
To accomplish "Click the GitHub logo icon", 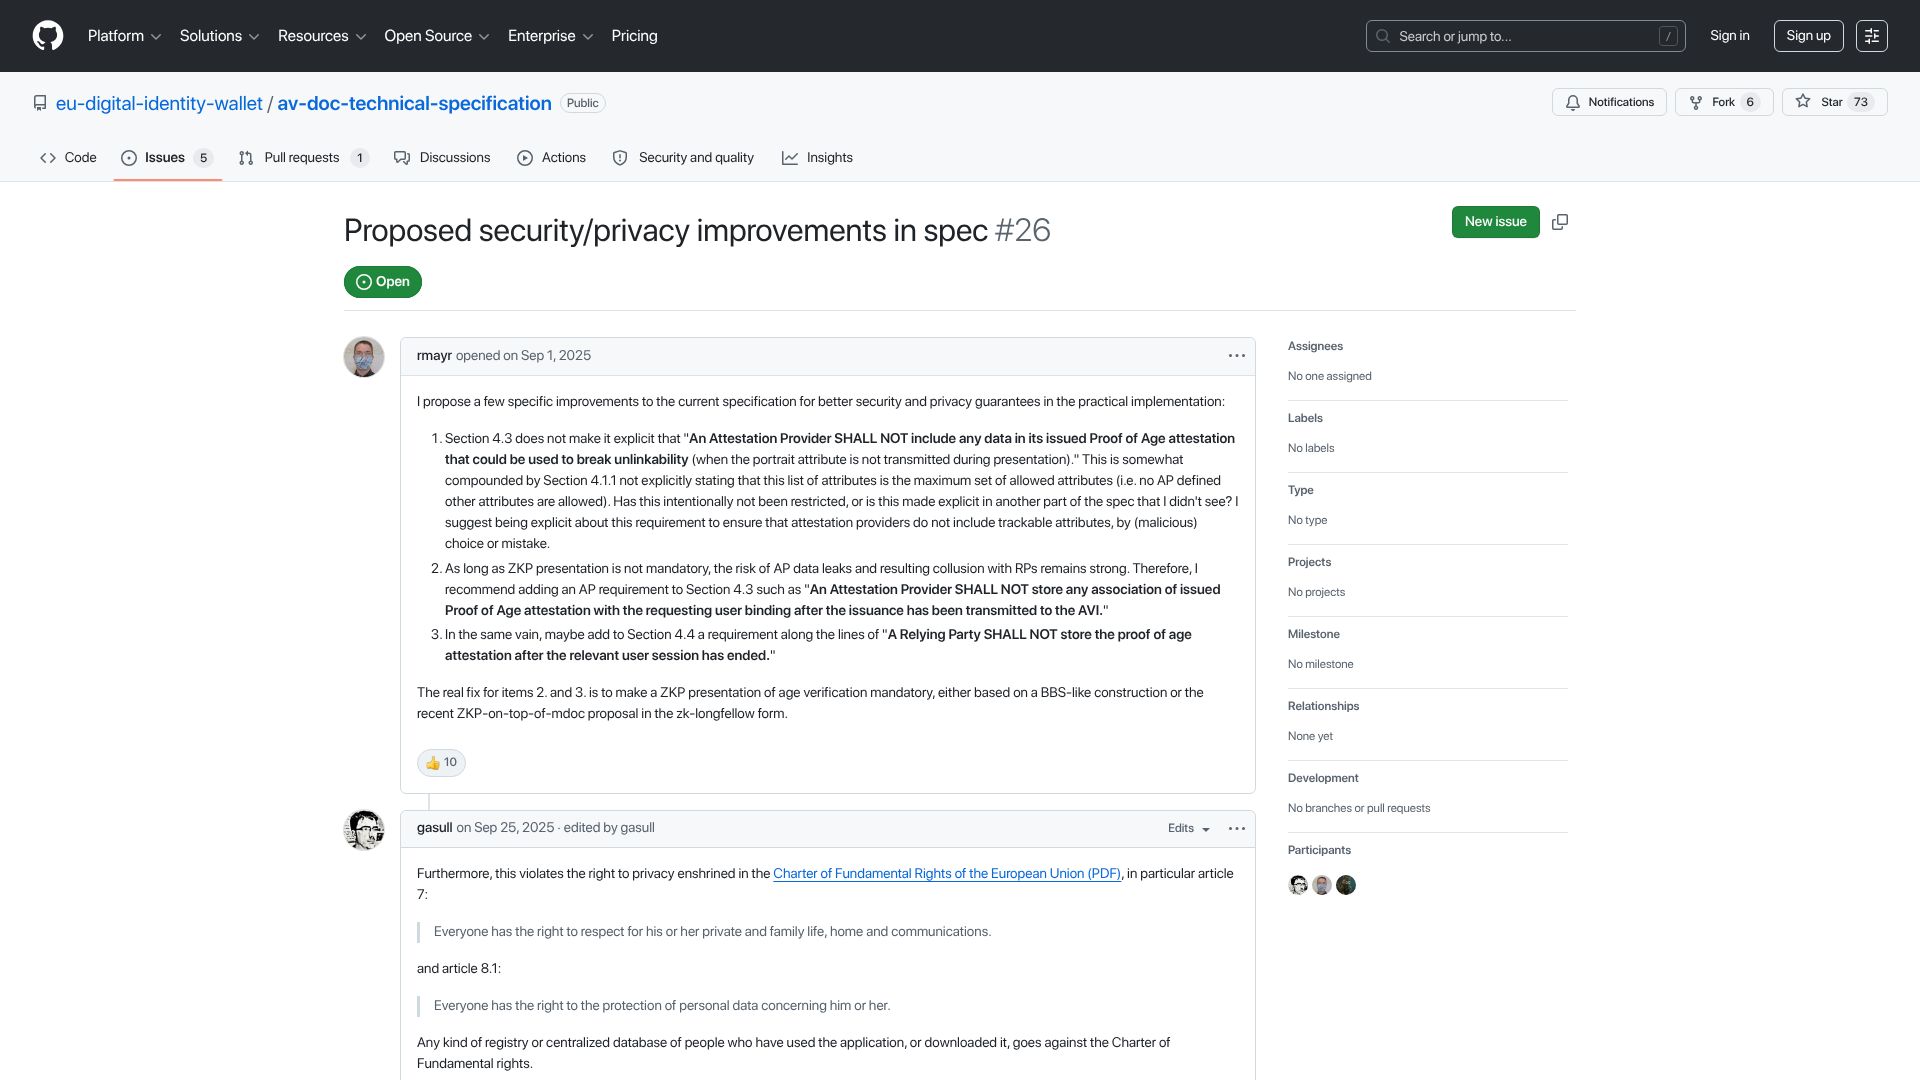I will 48,36.
